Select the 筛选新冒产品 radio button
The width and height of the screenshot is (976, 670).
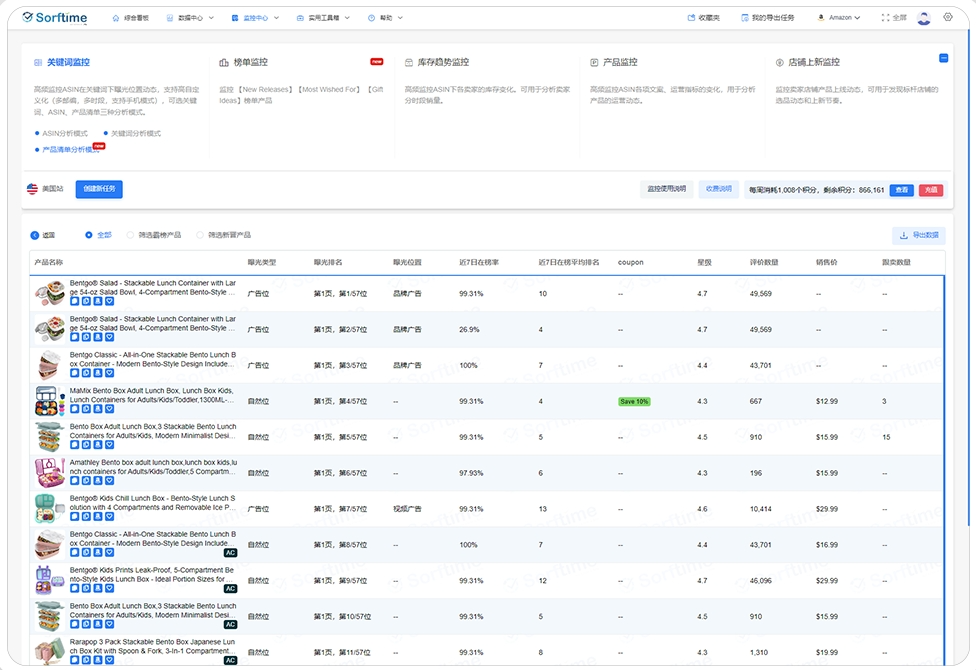(x=200, y=235)
